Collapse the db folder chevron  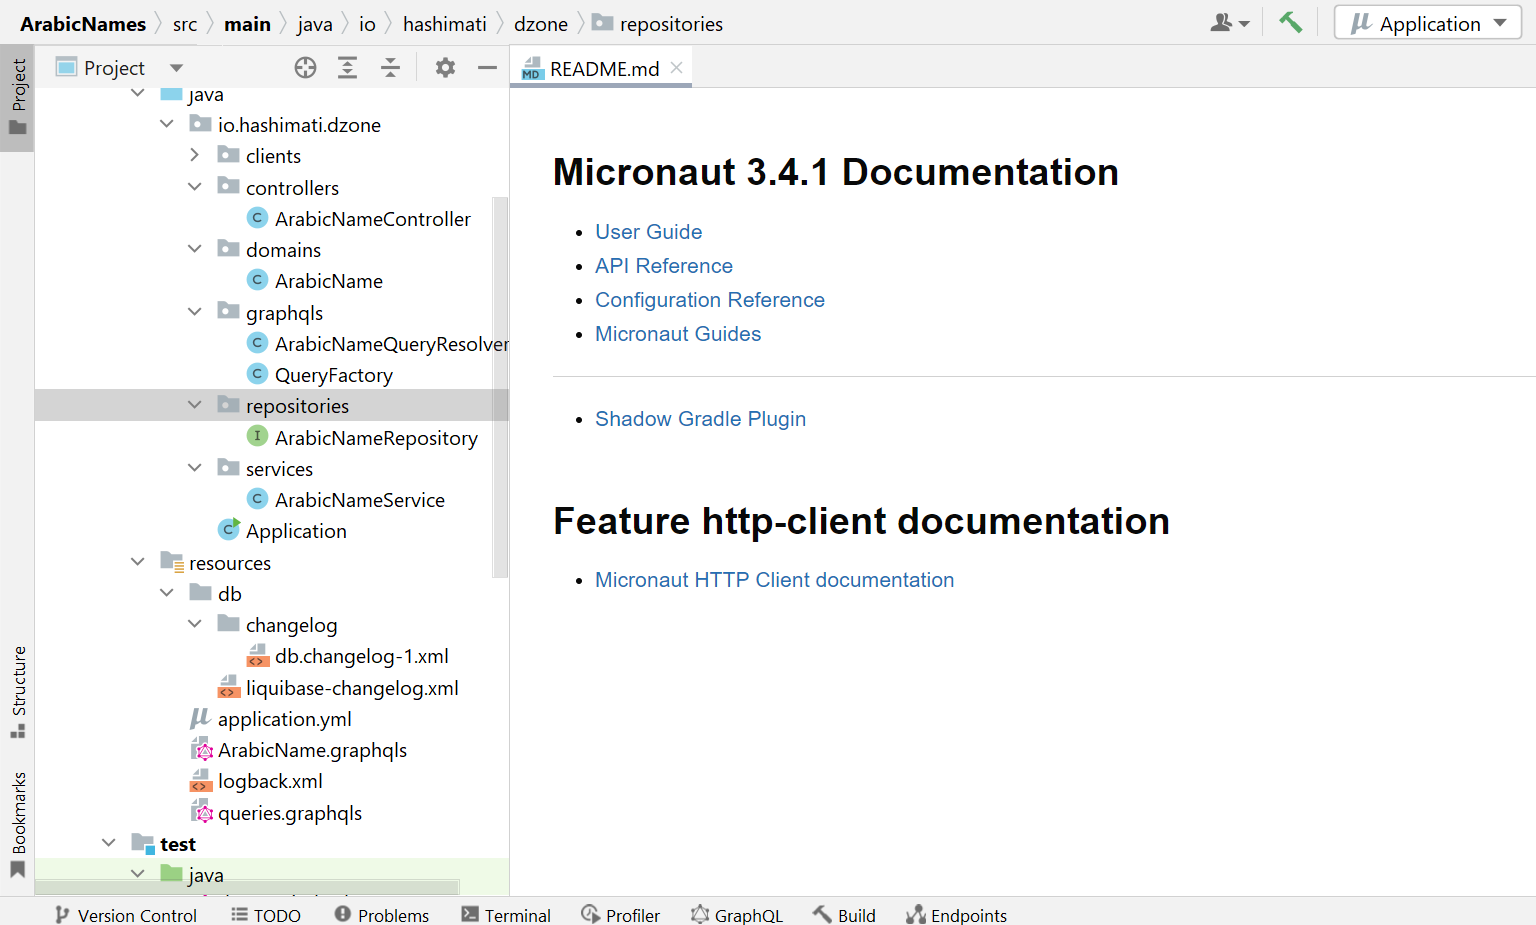tap(167, 593)
